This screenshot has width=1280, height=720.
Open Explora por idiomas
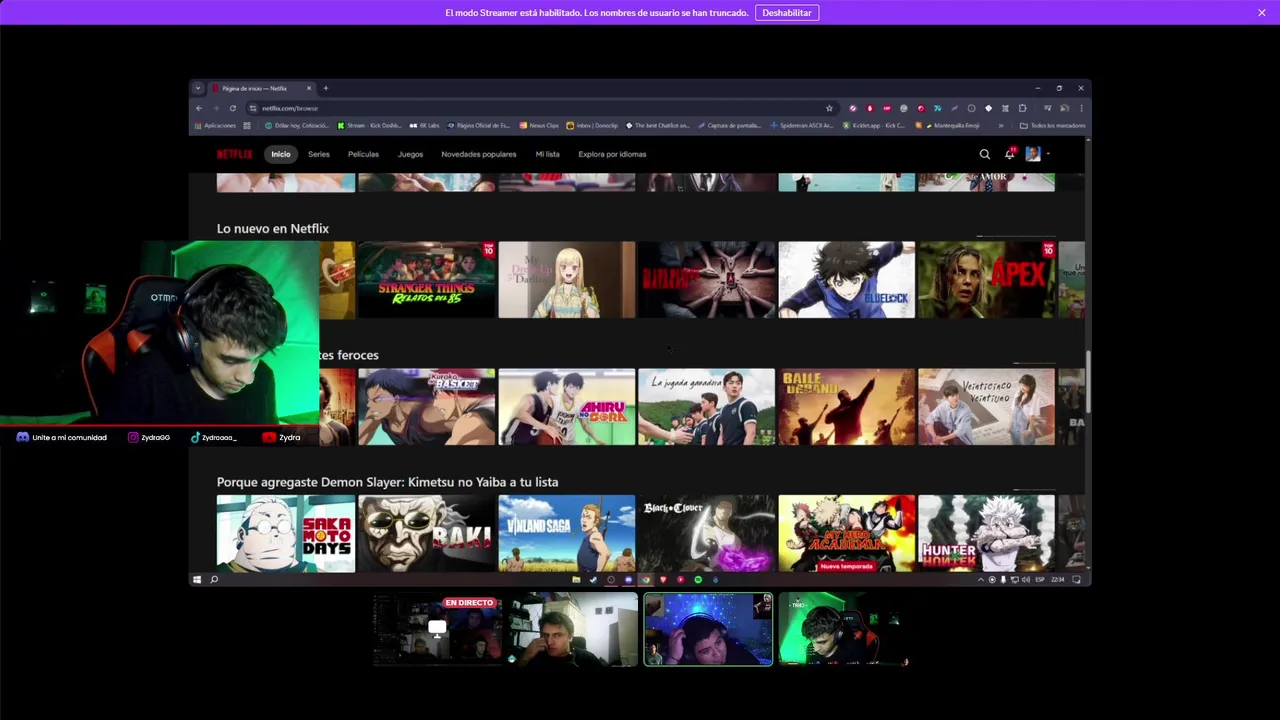612,154
